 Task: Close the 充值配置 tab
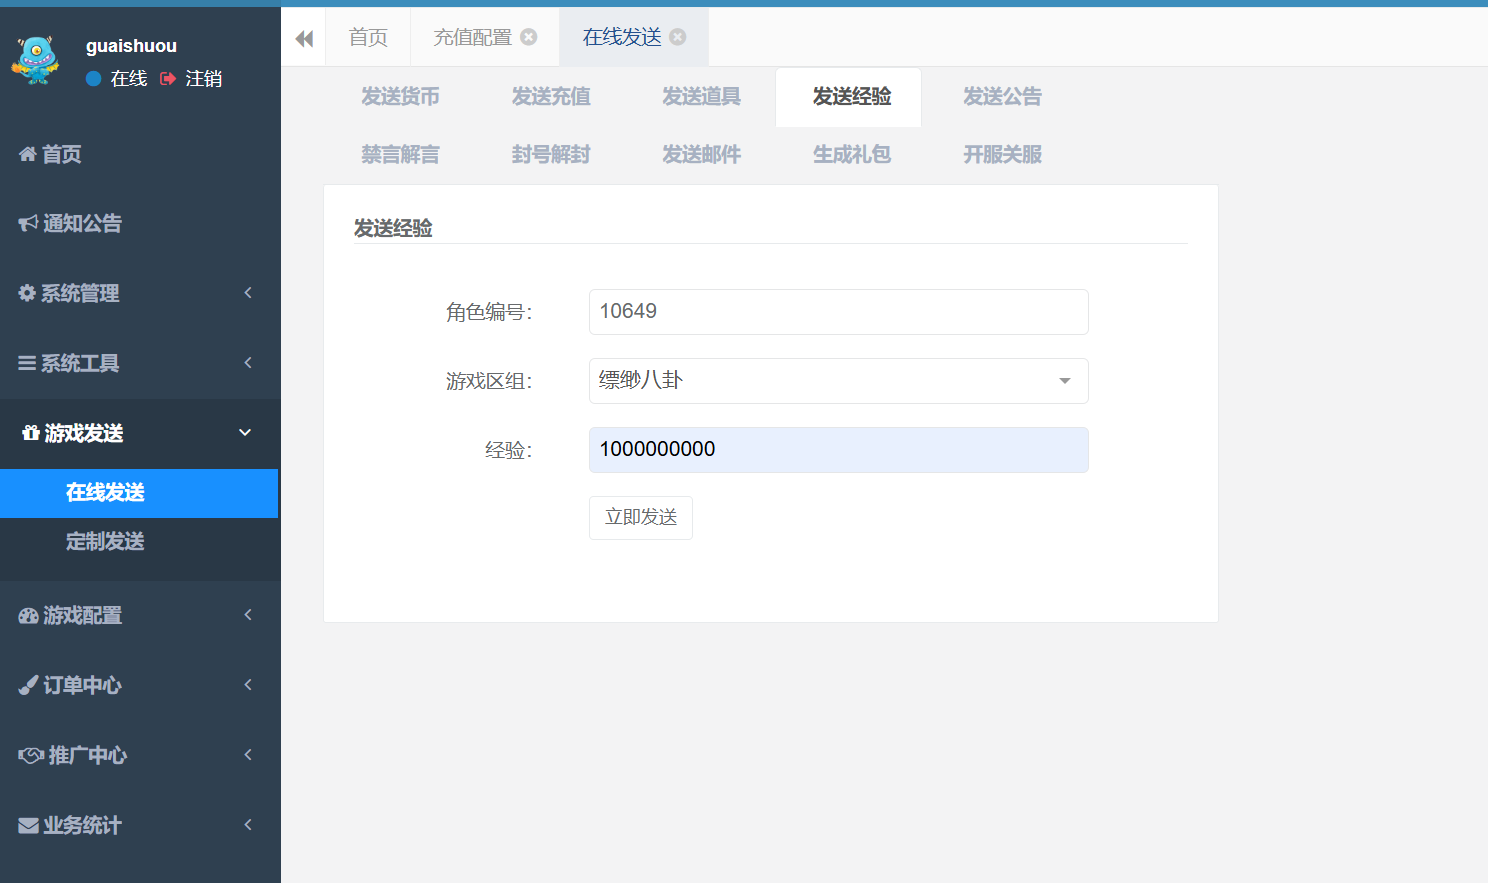529,36
